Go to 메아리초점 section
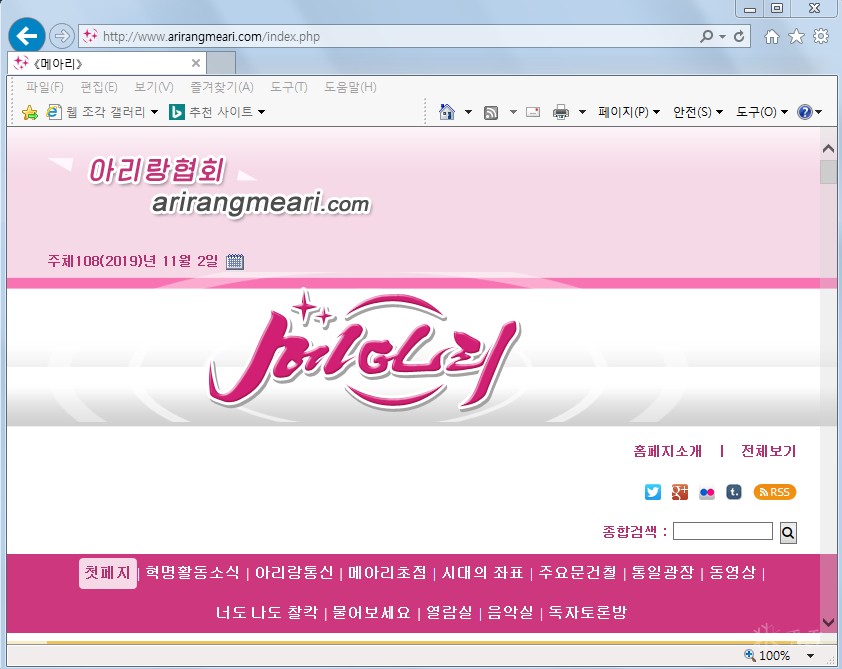This screenshot has height=669, width=842. pos(387,572)
